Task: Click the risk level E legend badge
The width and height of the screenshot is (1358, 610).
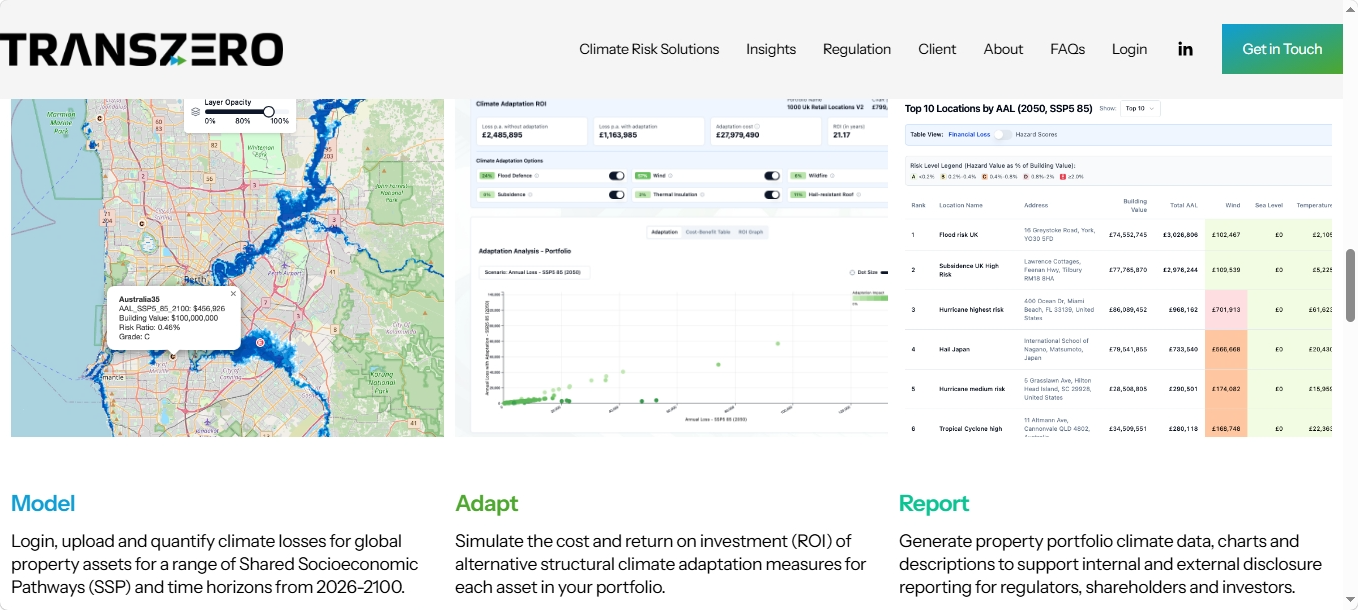Action: tap(1061, 176)
